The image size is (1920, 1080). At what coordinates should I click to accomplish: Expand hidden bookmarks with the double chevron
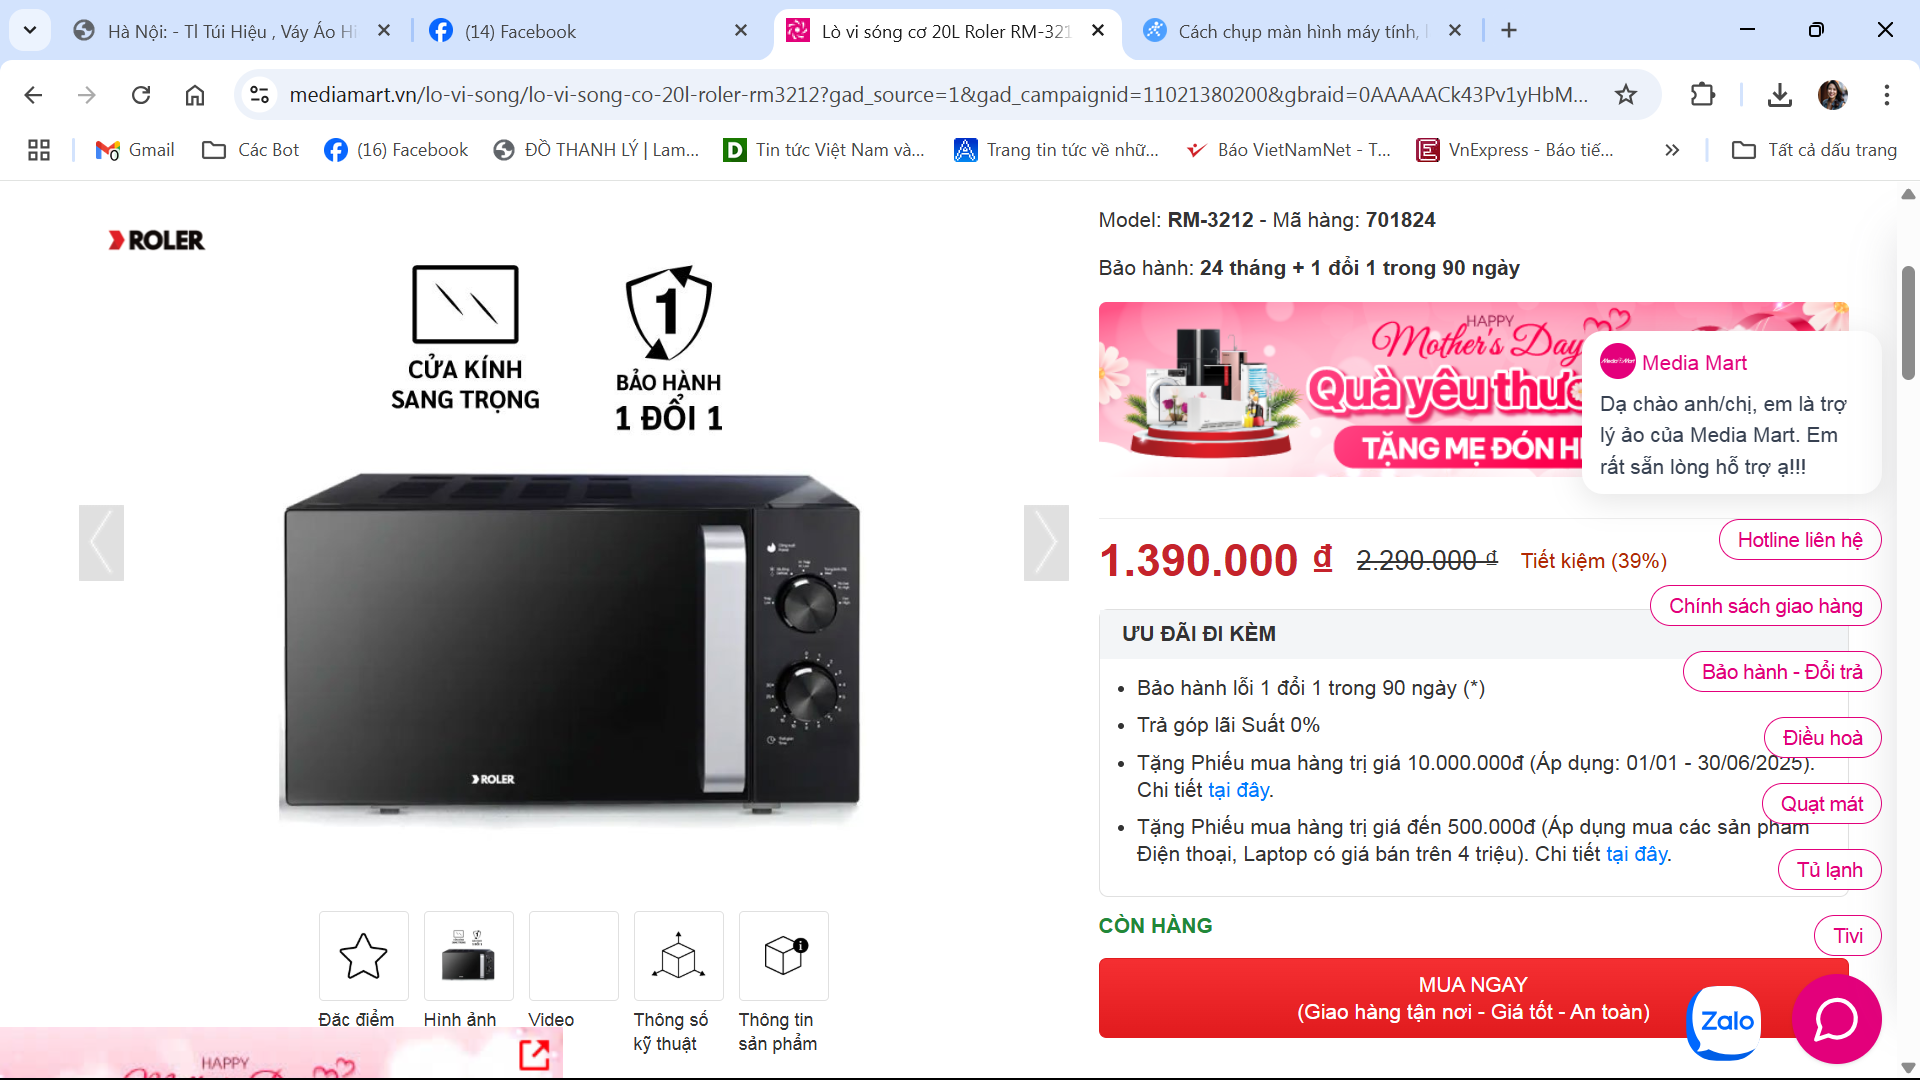(x=1672, y=150)
